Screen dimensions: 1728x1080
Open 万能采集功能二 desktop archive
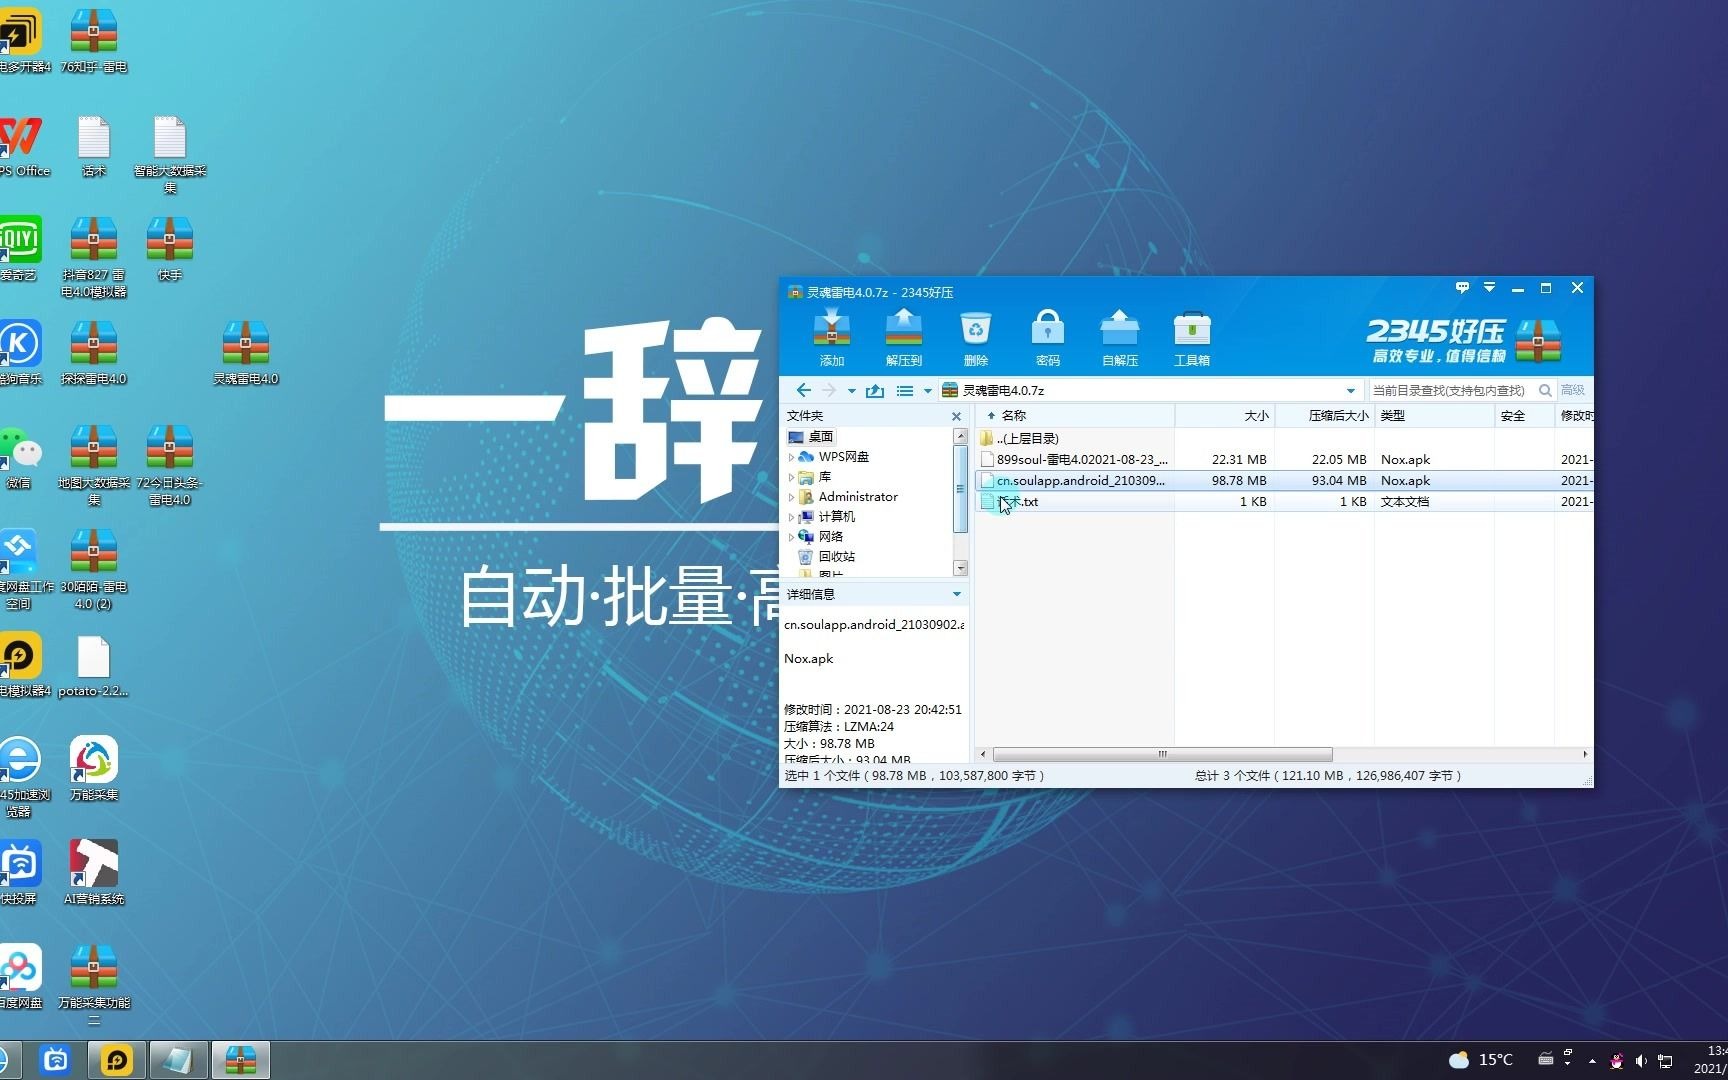click(x=93, y=986)
